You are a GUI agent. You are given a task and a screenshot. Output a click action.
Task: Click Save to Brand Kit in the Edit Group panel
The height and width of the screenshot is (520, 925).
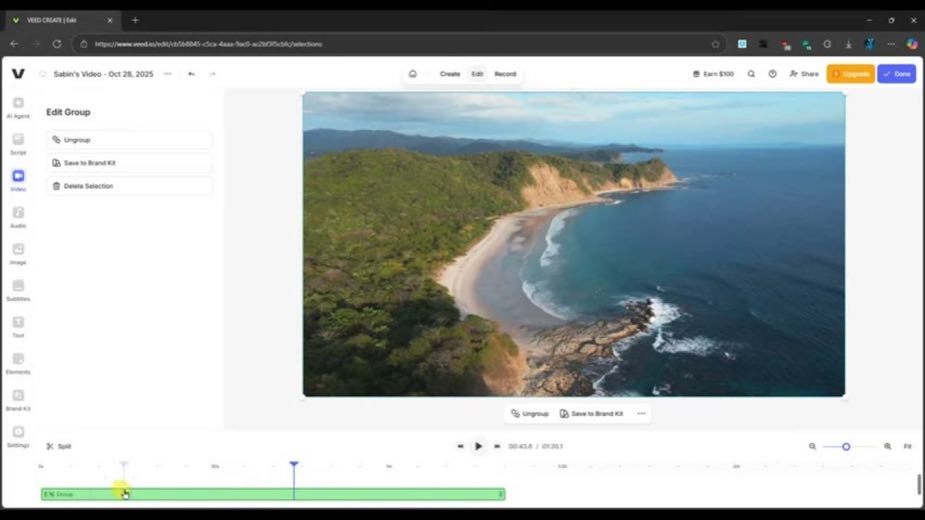[x=129, y=163]
